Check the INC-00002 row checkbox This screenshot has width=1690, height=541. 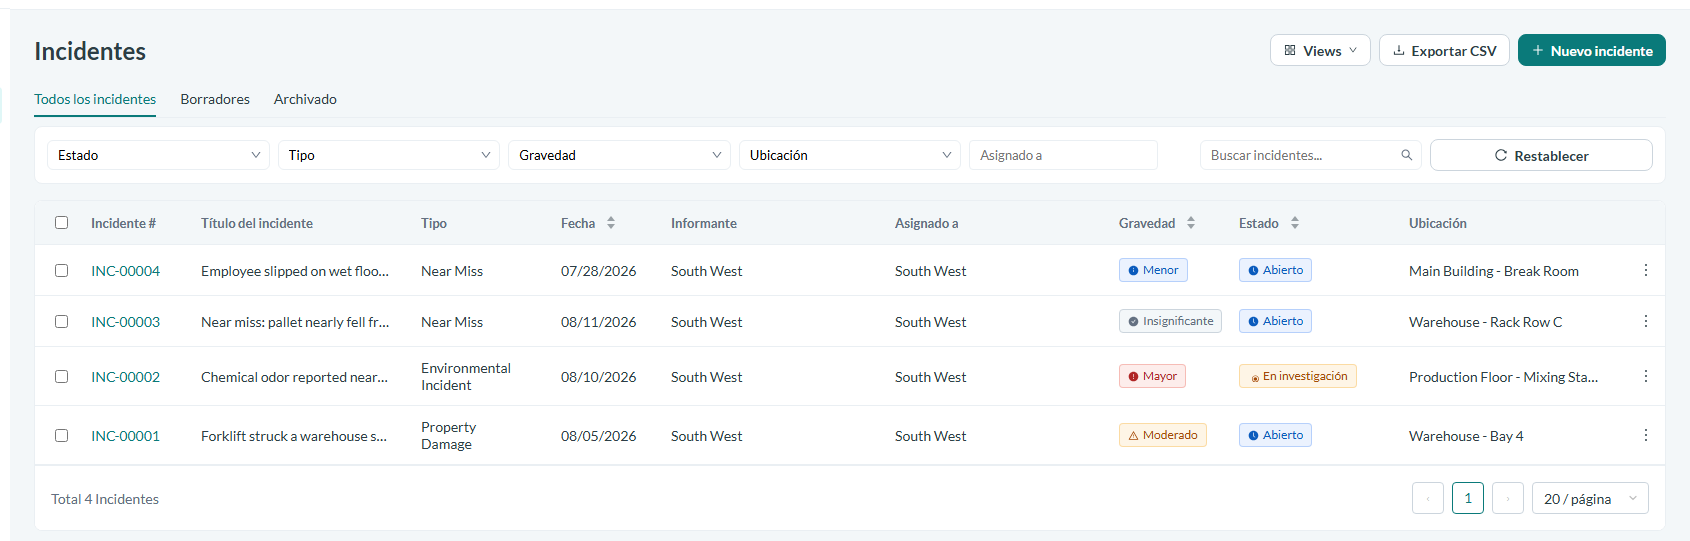[62, 377]
